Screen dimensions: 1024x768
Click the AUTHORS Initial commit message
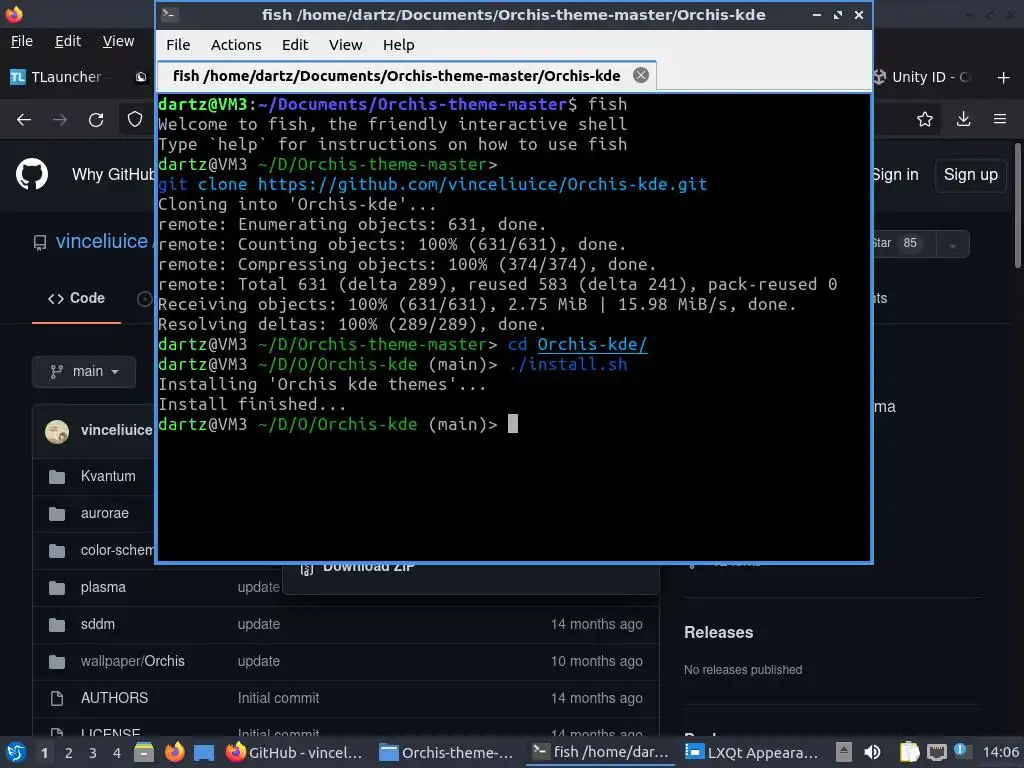(x=278, y=697)
